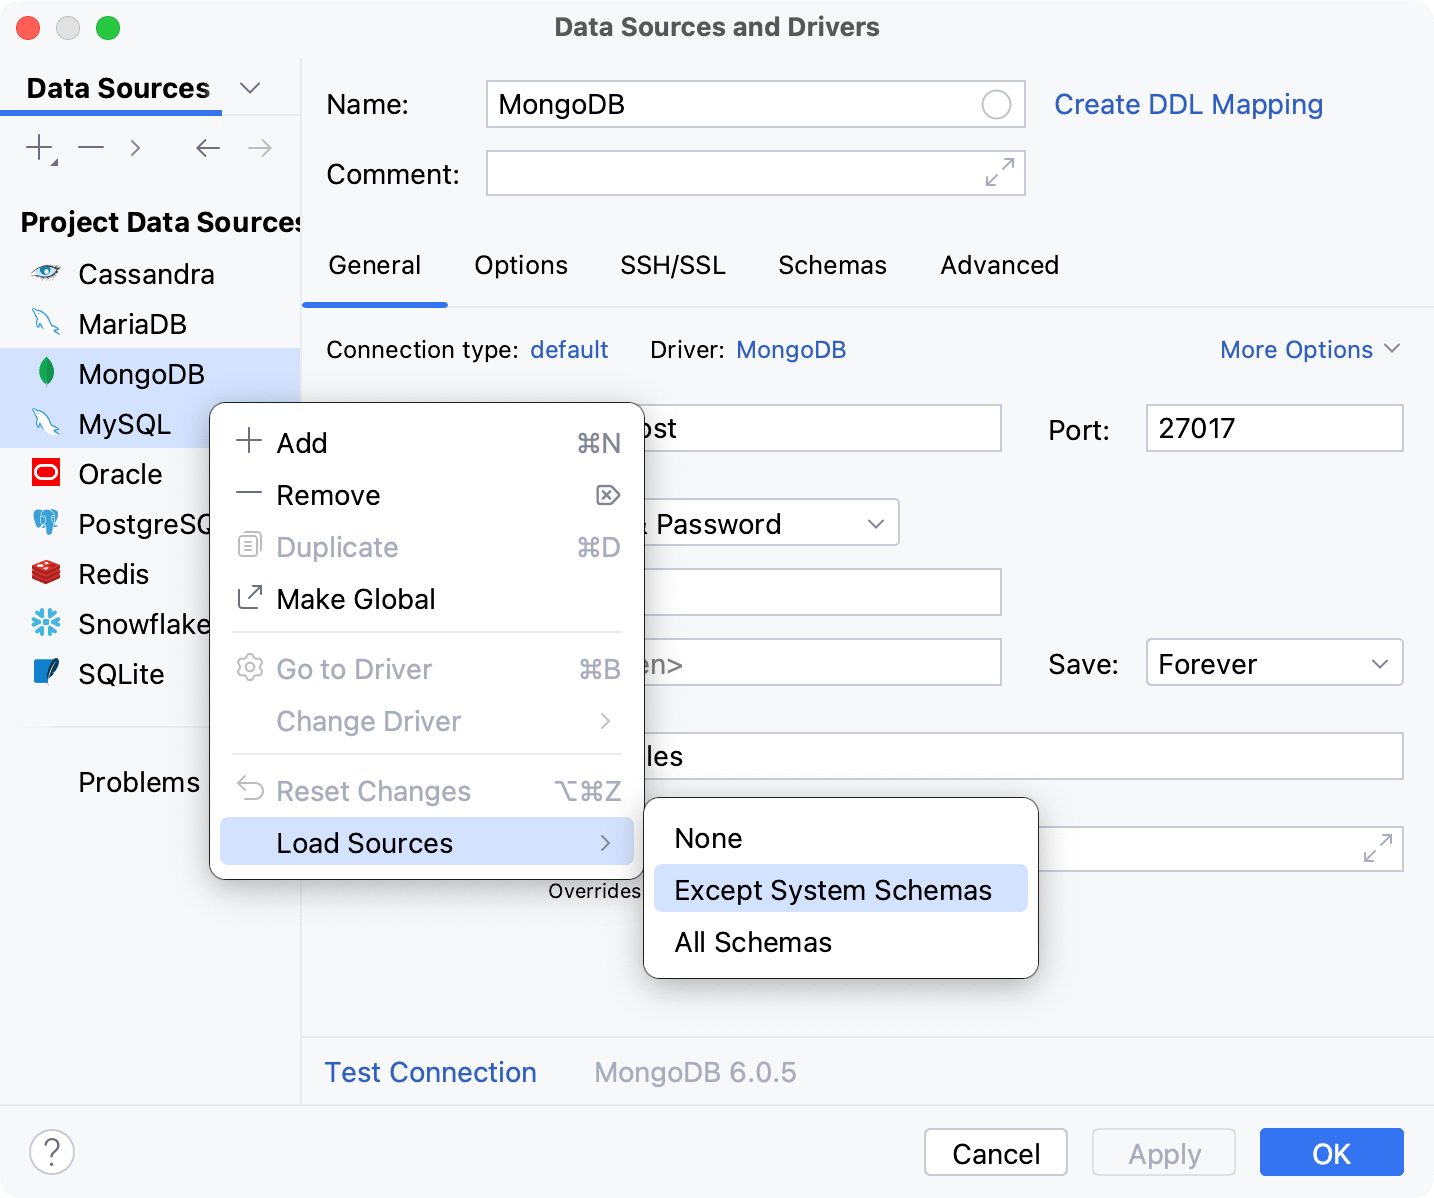Click the forward navigation arrow icon
1434x1198 pixels.
point(259,147)
